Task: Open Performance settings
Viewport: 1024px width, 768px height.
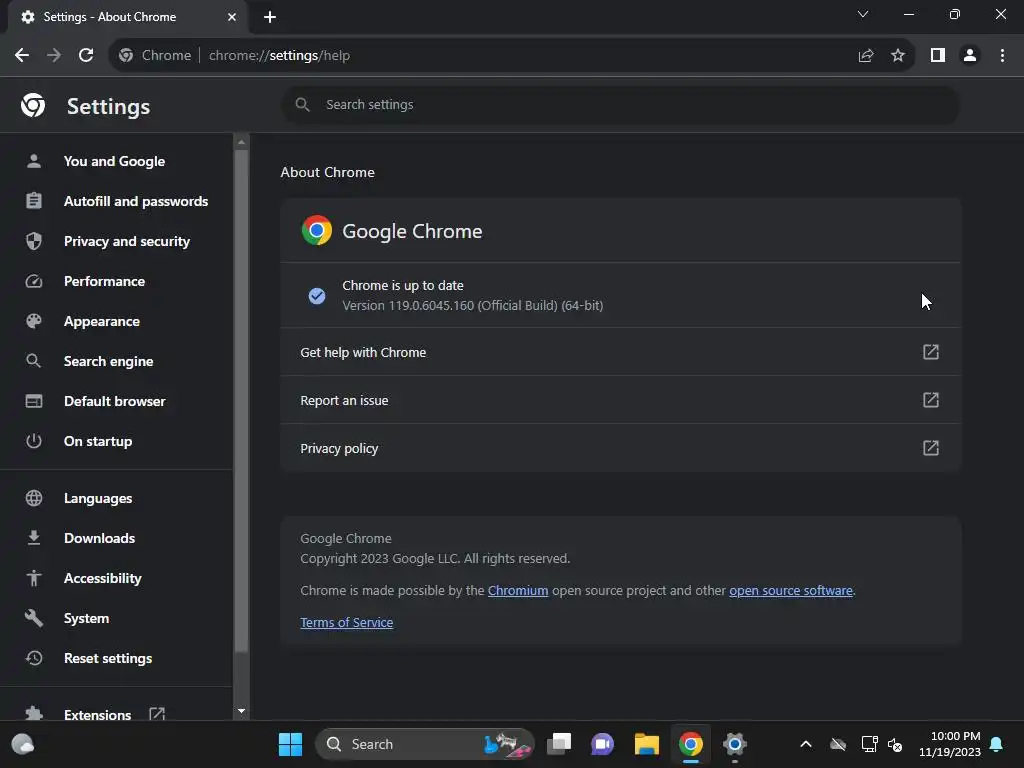Action: coord(116,281)
